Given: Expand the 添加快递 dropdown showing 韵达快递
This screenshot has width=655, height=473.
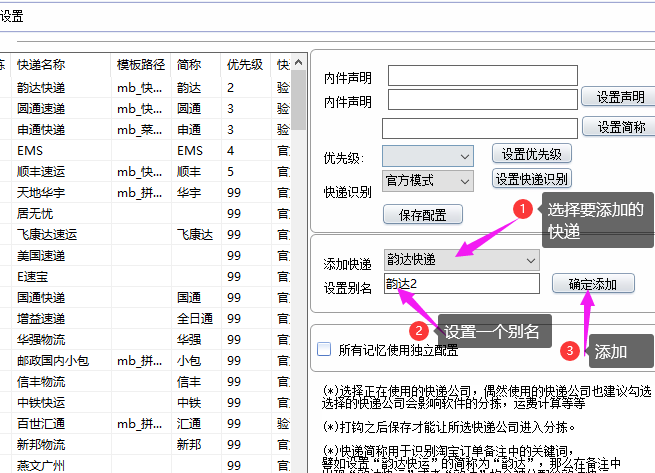Looking at the screenshot, I should pos(462,260).
